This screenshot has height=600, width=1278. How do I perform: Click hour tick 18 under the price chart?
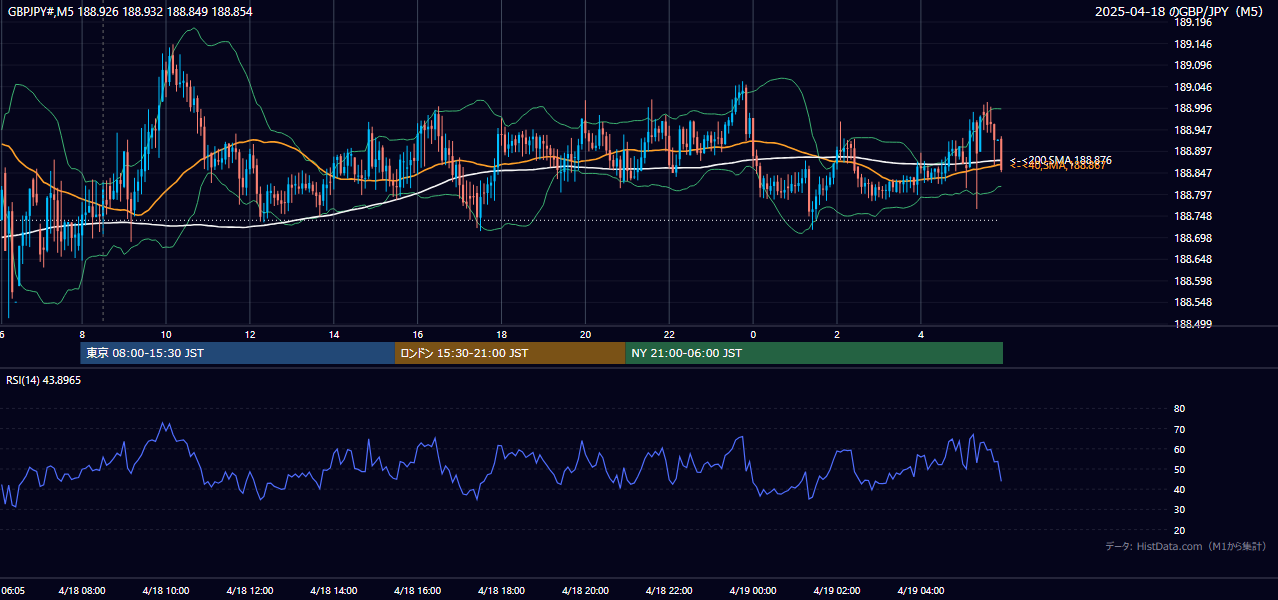[x=502, y=334]
